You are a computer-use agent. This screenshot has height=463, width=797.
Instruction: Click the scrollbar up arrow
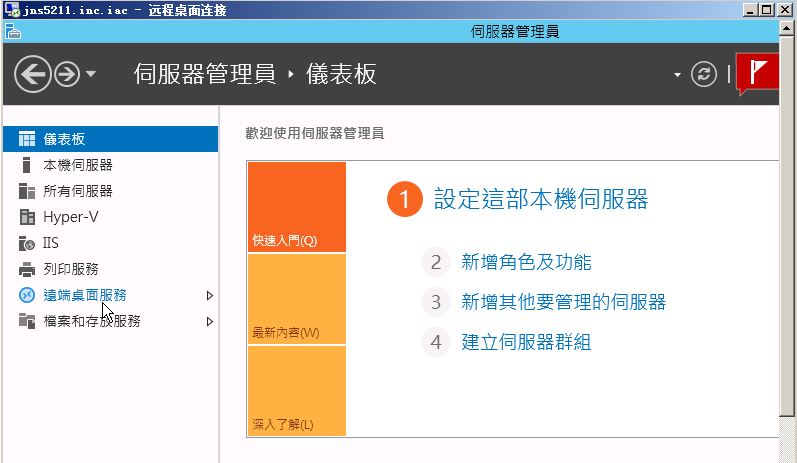[x=786, y=28]
